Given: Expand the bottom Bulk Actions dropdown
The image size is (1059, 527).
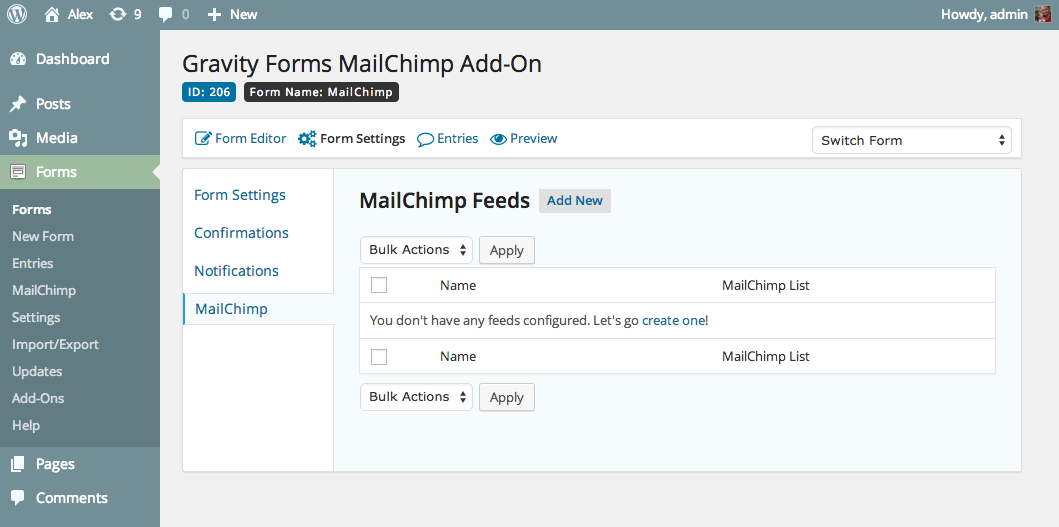Looking at the screenshot, I should [x=416, y=397].
